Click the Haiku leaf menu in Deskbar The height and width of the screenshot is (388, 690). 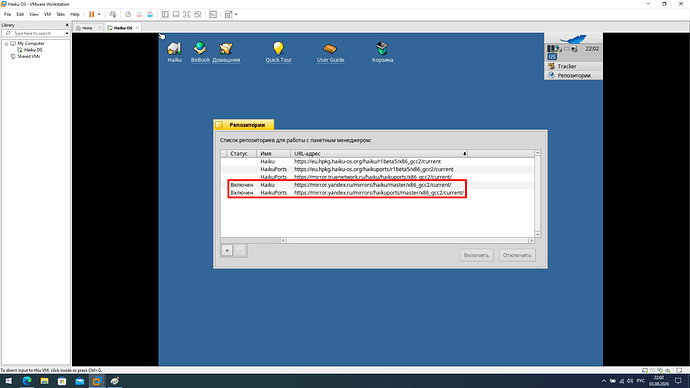tap(573, 39)
